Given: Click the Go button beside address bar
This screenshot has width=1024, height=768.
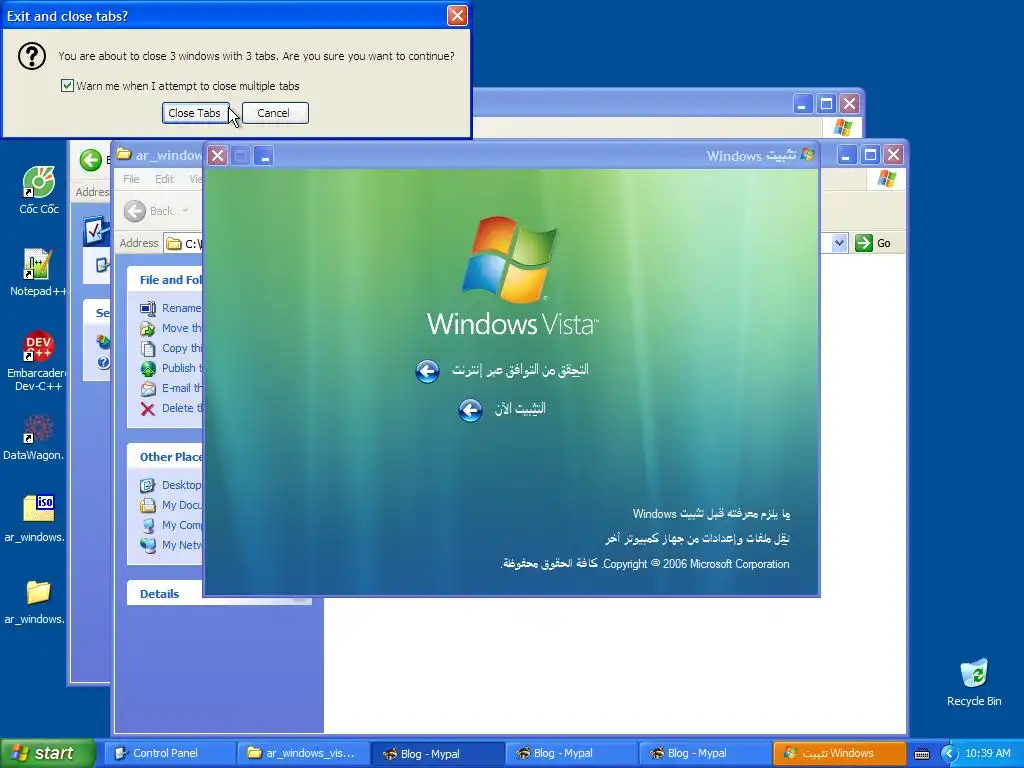Looking at the screenshot, I should [873, 243].
